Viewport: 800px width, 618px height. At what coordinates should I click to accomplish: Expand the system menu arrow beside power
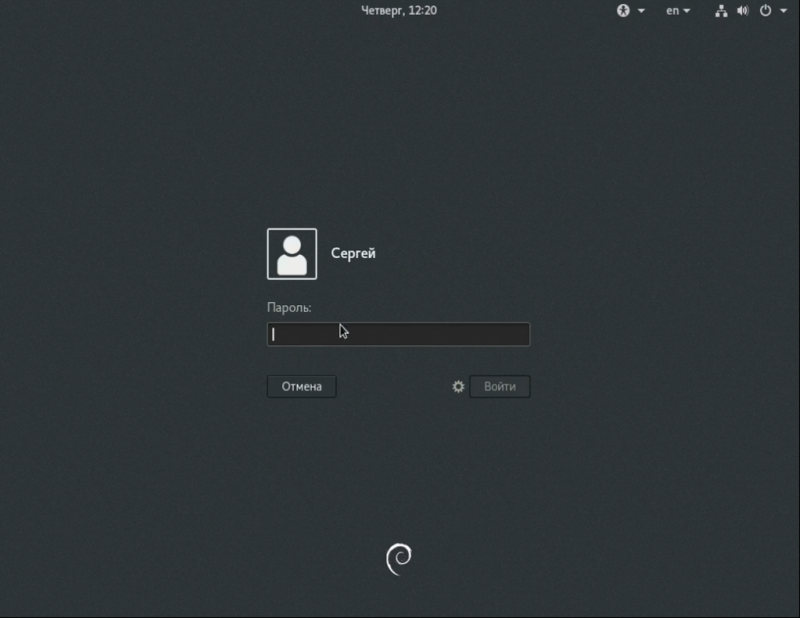(x=783, y=11)
